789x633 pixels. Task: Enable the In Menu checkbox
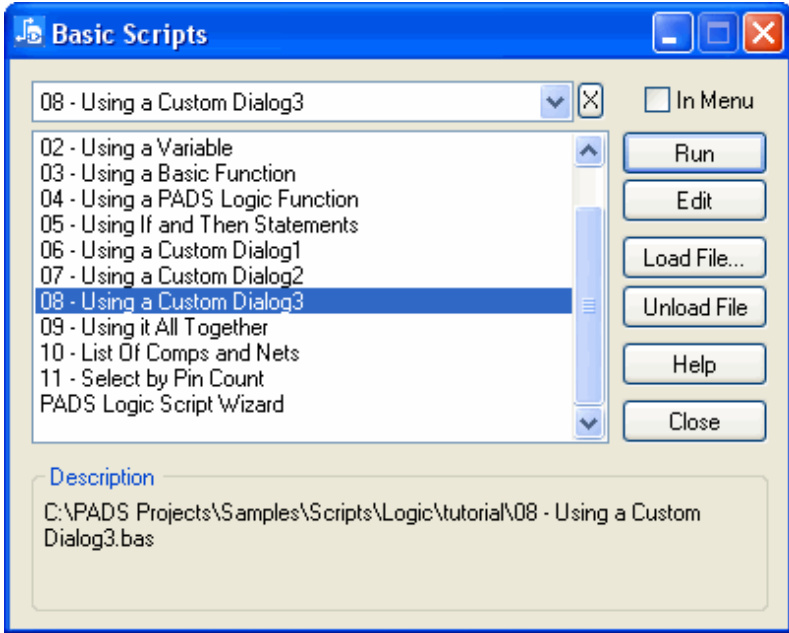(657, 101)
